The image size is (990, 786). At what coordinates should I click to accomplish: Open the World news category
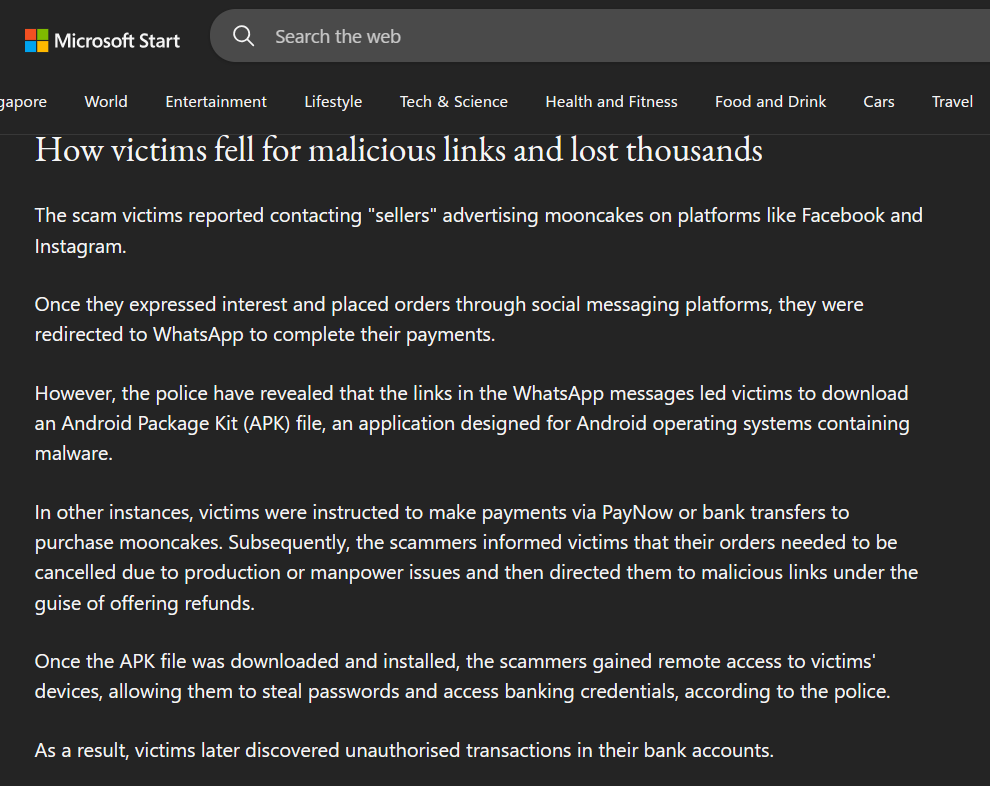(106, 101)
